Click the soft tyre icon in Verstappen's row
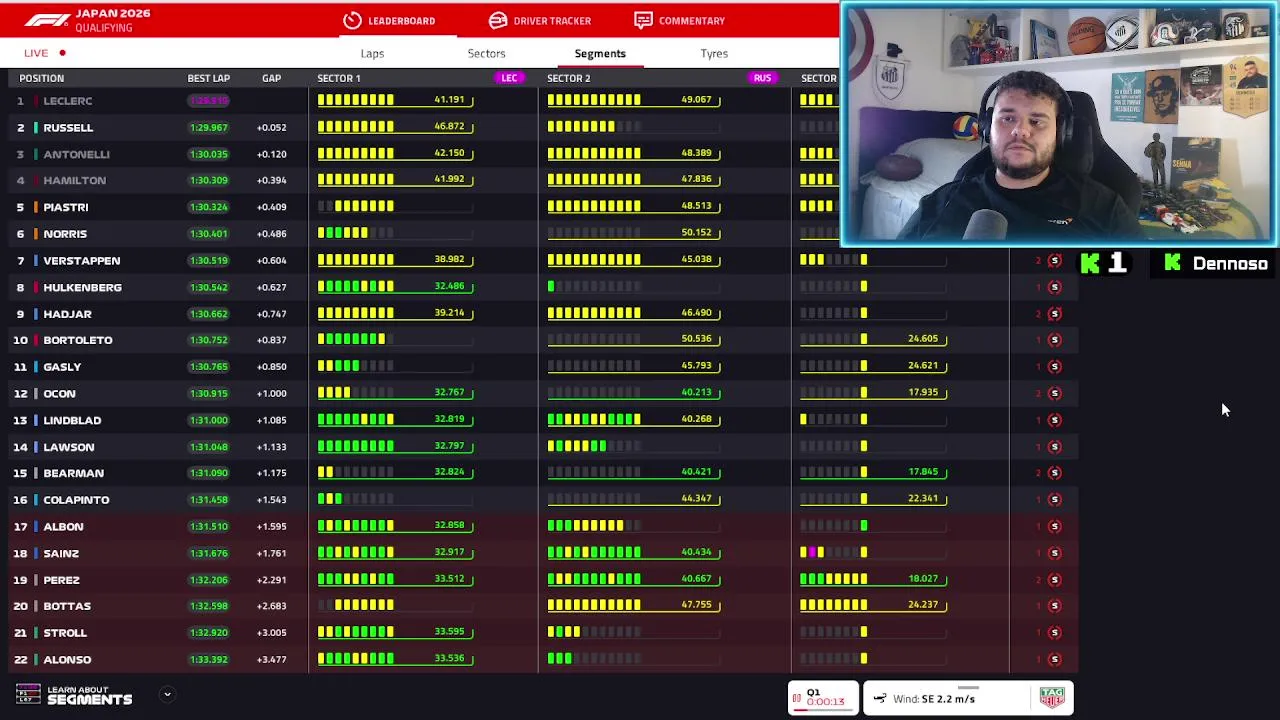 coord(1054,260)
